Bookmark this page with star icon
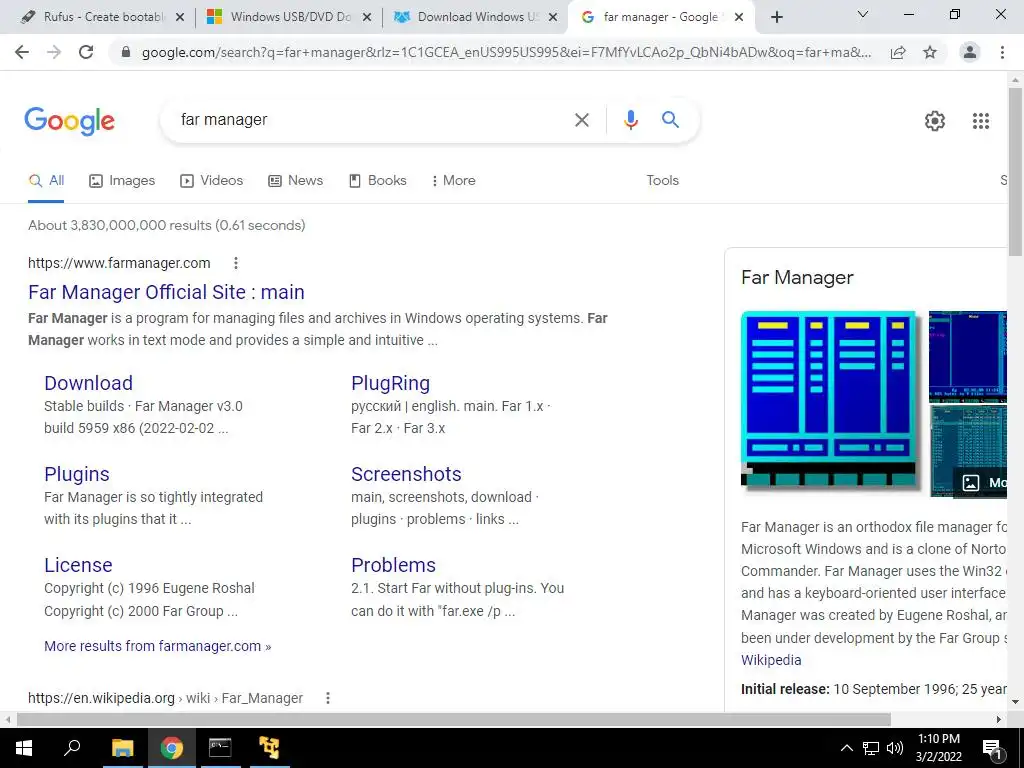The width and height of the screenshot is (1024, 768). click(x=930, y=52)
